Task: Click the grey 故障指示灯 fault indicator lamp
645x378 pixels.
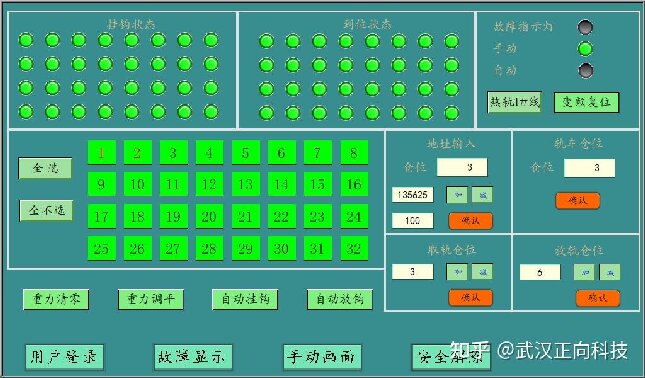Action: point(585,27)
